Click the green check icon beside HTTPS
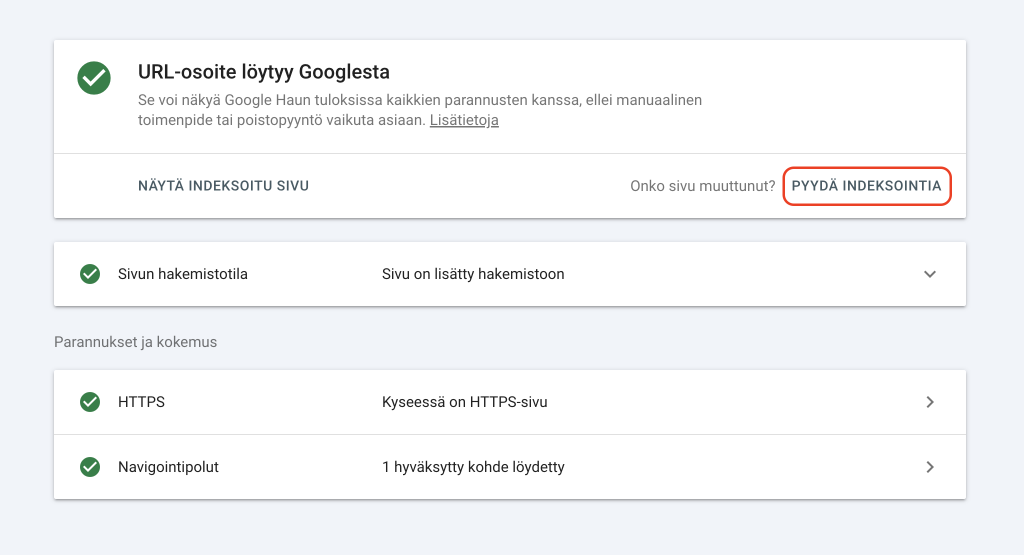The height and width of the screenshot is (555, 1024). [x=90, y=402]
